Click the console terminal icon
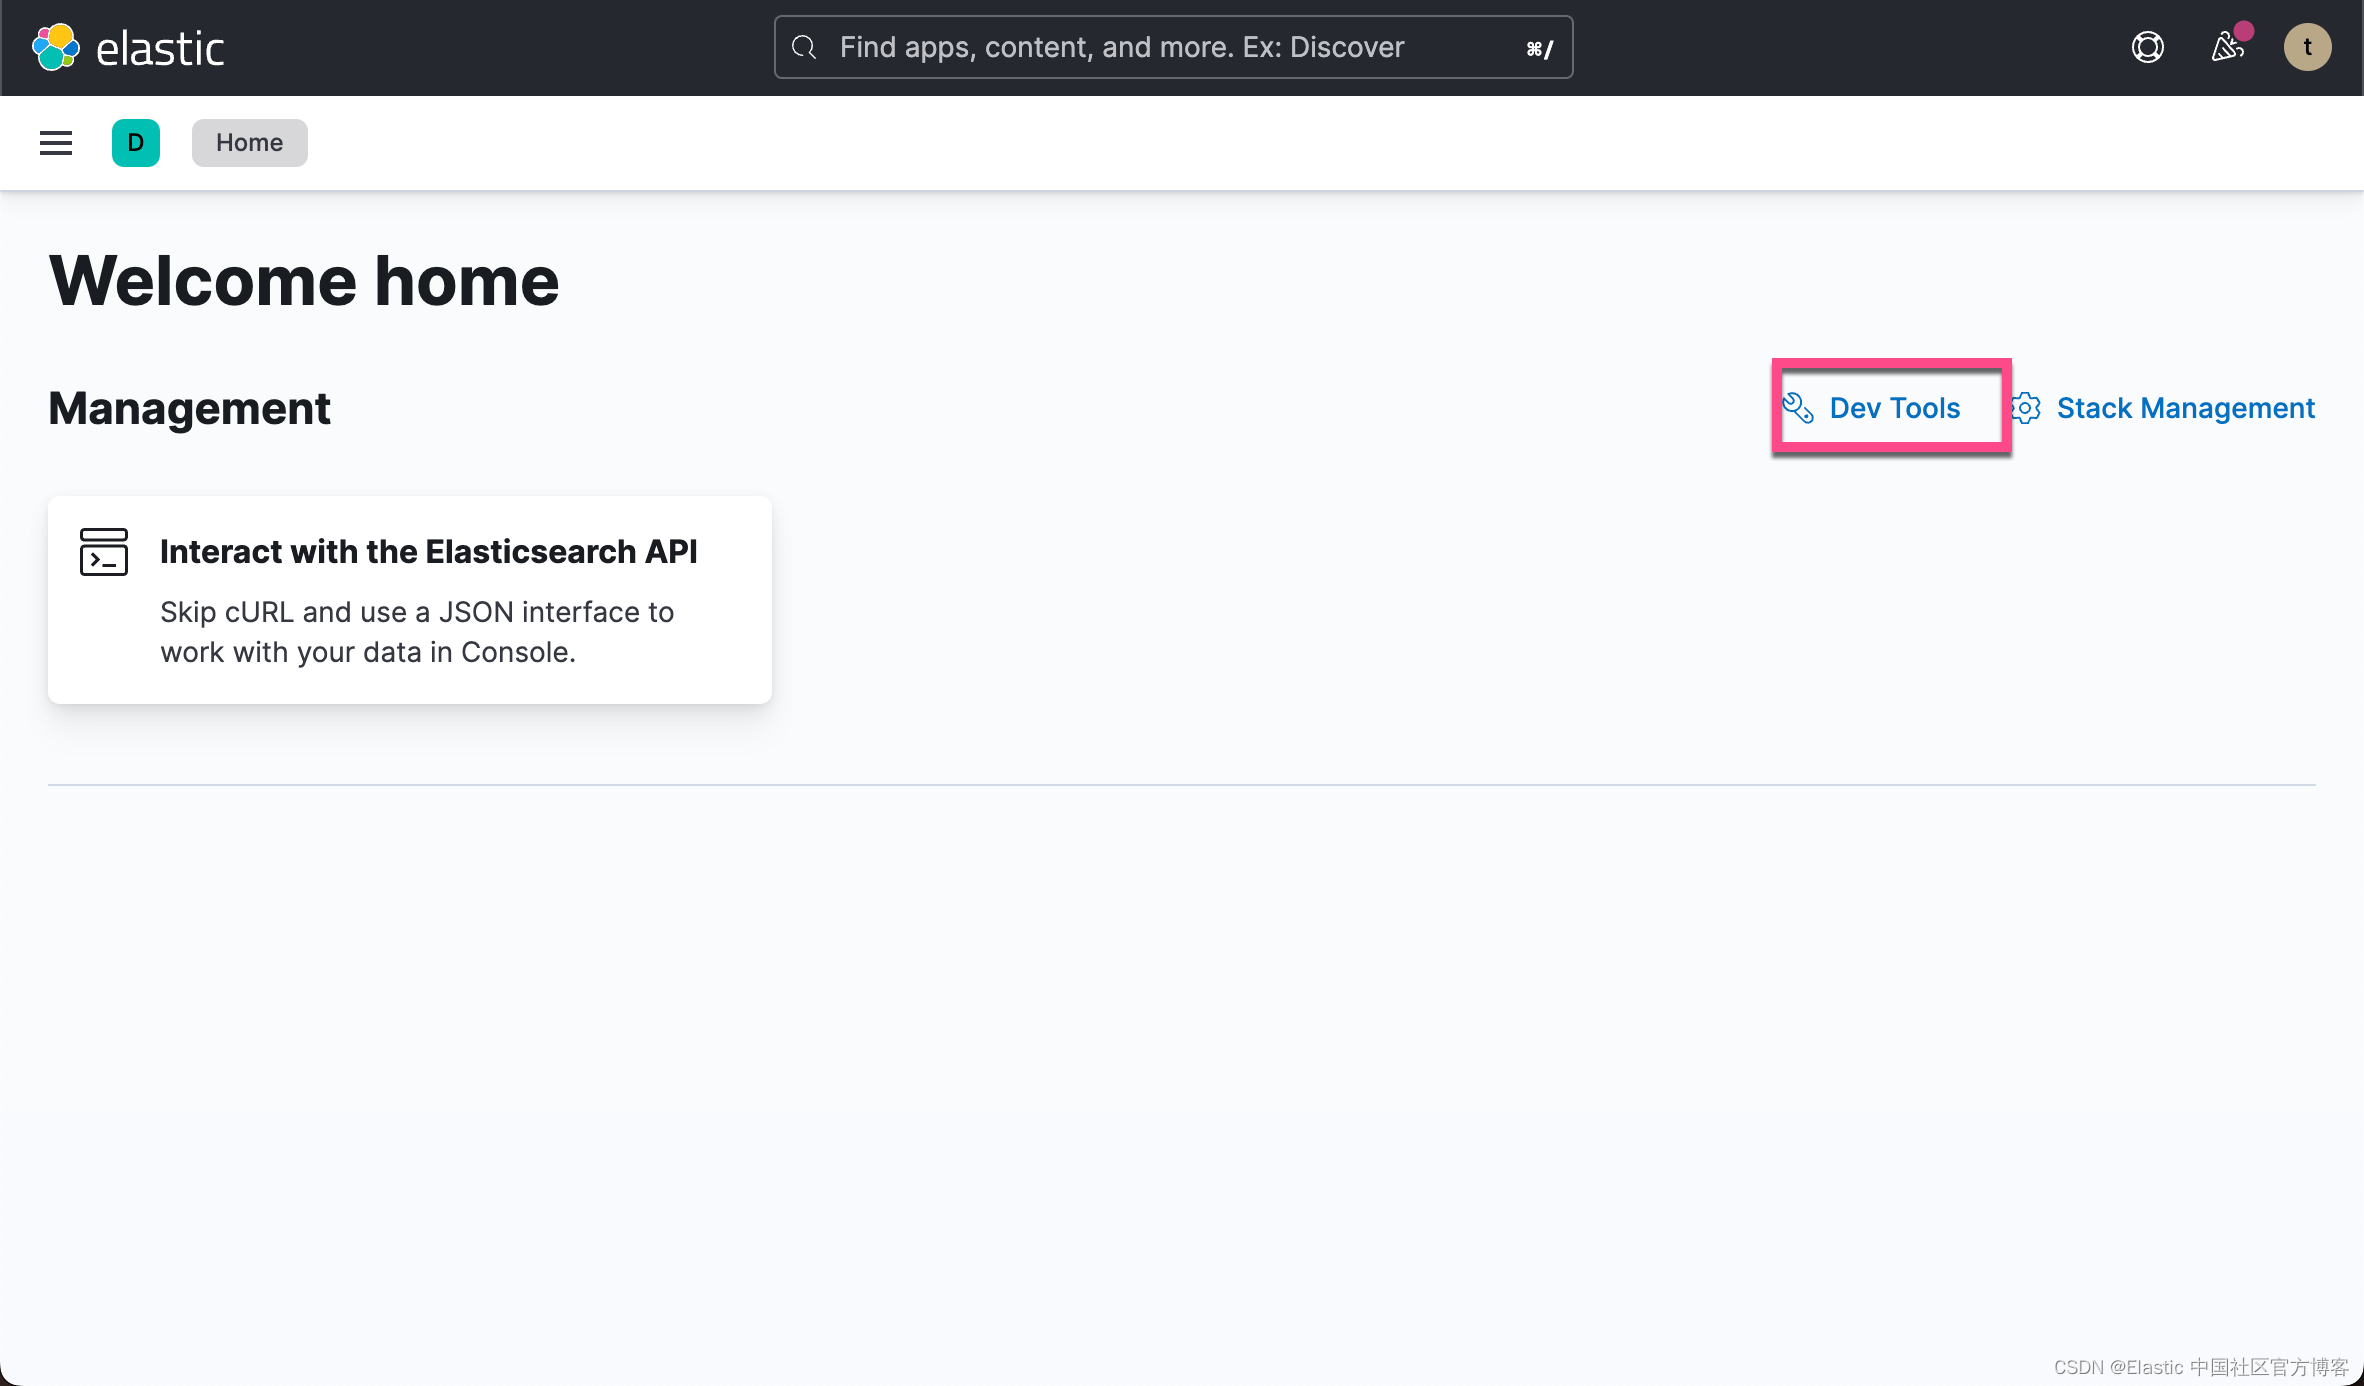 [104, 552]
